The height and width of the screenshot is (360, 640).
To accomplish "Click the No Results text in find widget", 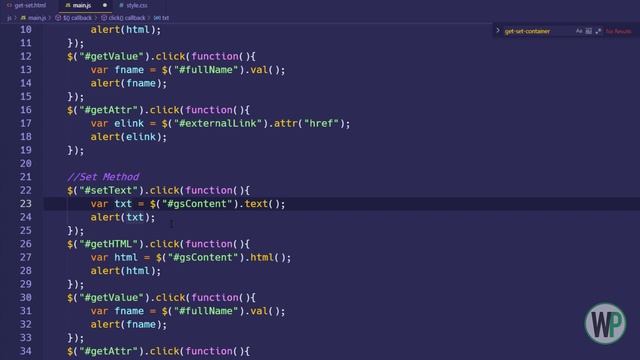I will (x=618, y=31).
